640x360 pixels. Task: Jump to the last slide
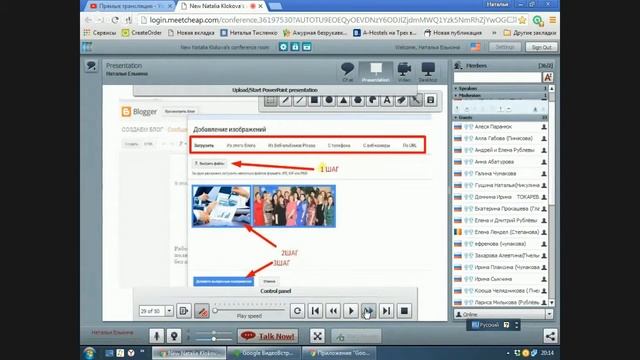[x=386, y=311]
